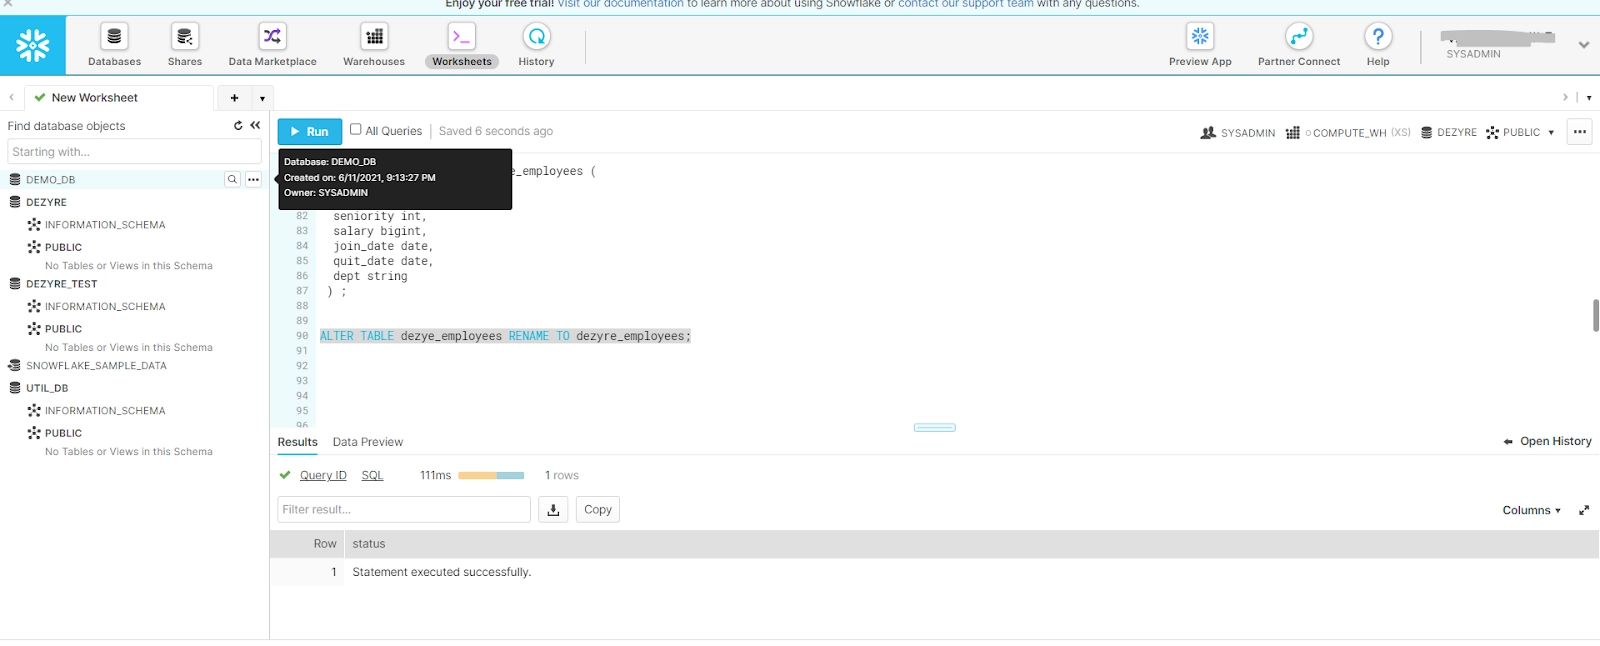Open the Columns dropdown in results
The height and width of the screenshot is (646, 1600).
pos(1531,511)
